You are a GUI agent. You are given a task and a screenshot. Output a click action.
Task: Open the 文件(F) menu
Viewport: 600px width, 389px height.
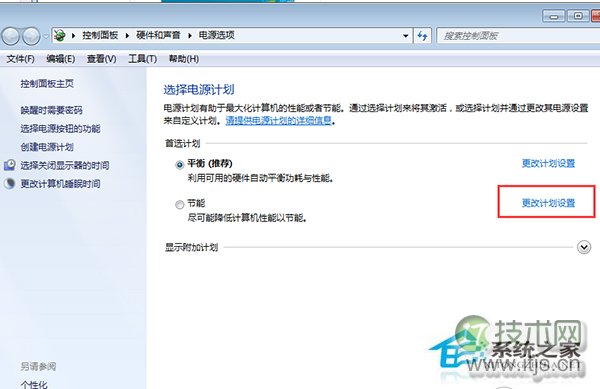20,59
